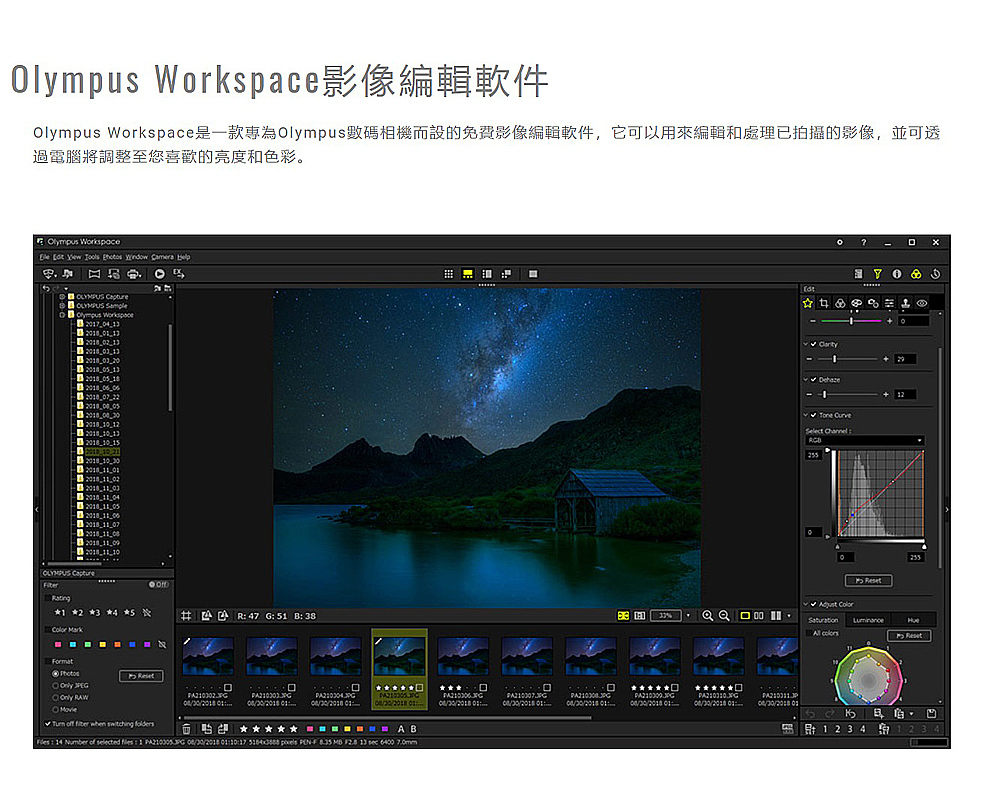Click the zoom in magnifier icon
Screen dimensions: 990x800
coord(708,616)
